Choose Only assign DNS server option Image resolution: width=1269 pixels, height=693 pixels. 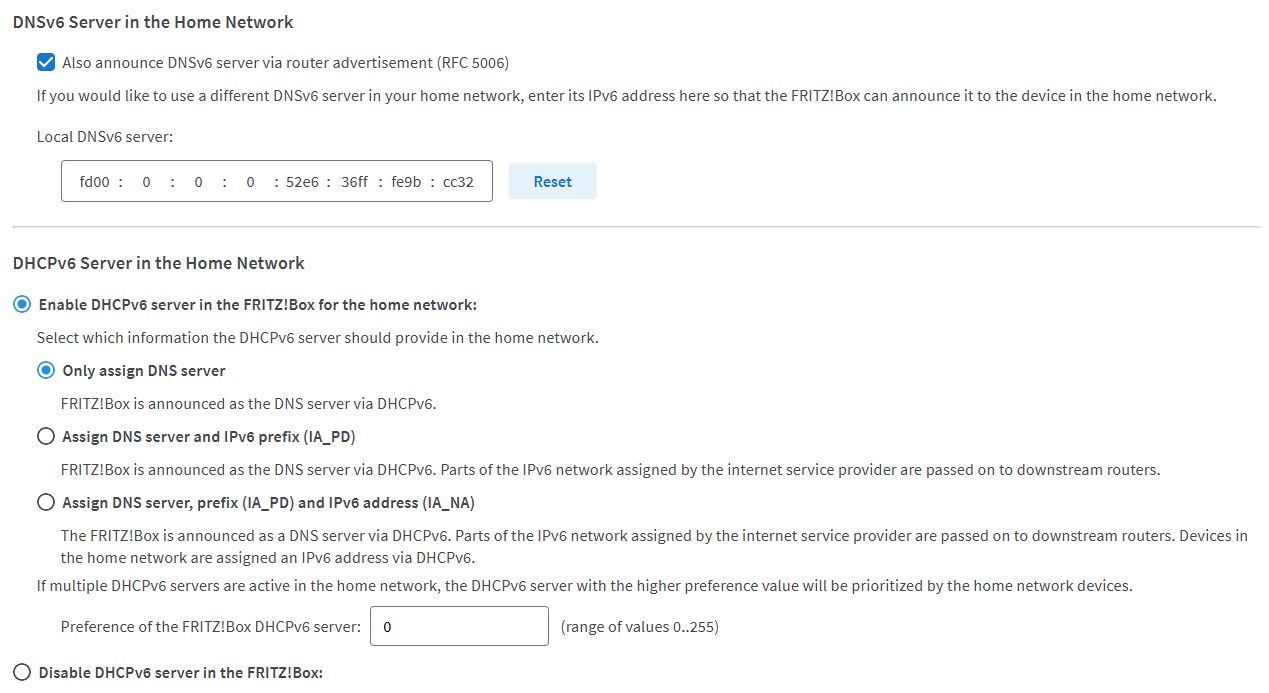point(46,371)
